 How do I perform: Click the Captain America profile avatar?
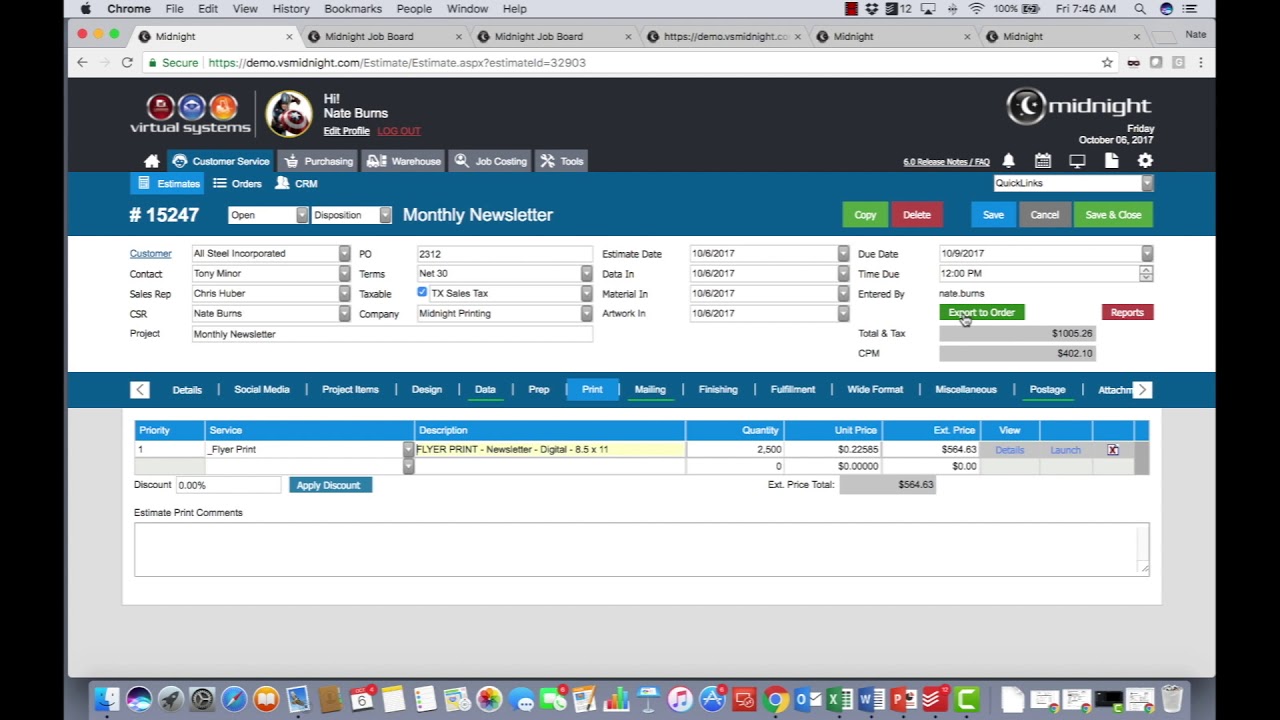289,113
